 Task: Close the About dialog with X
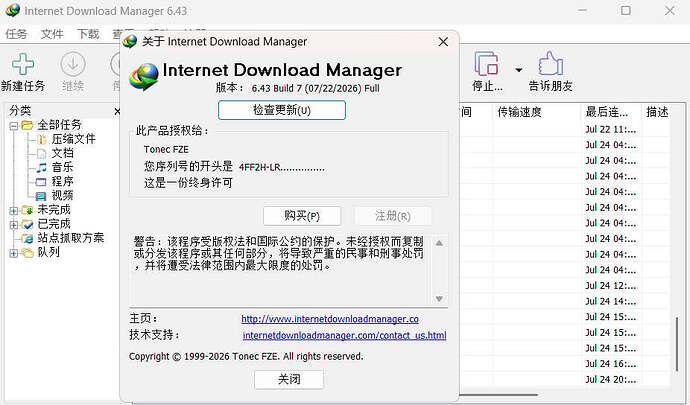click(x=443, y=42)
